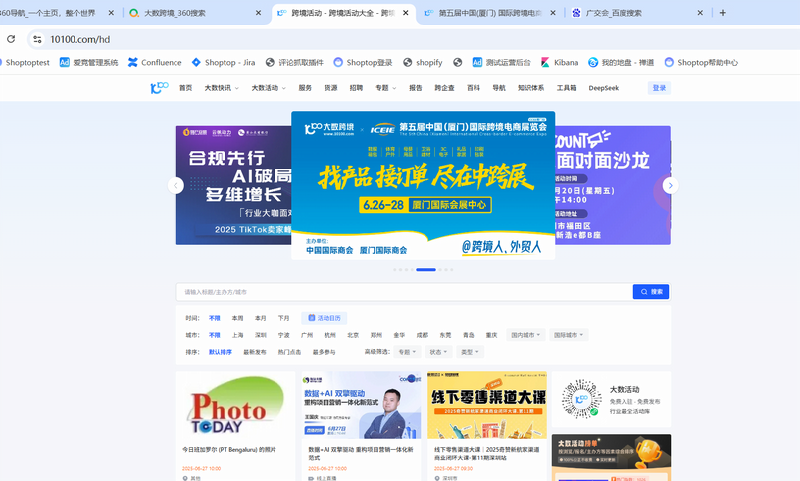Sort by 热门点击
Viewport: 800px width, 481px height.
pos(289,352)
